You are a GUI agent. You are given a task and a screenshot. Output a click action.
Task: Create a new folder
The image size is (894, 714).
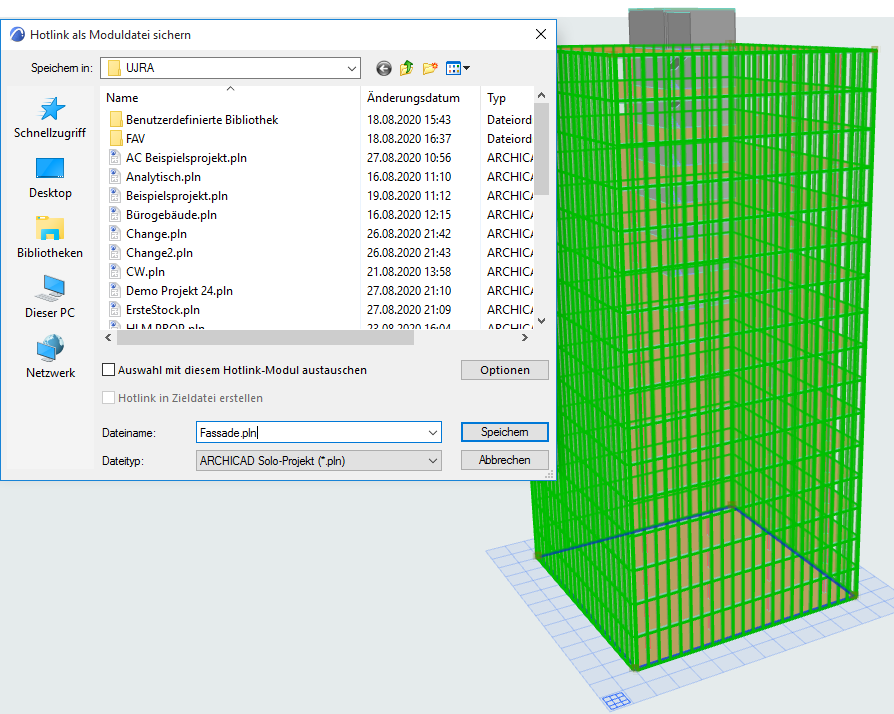click(431, 68)
